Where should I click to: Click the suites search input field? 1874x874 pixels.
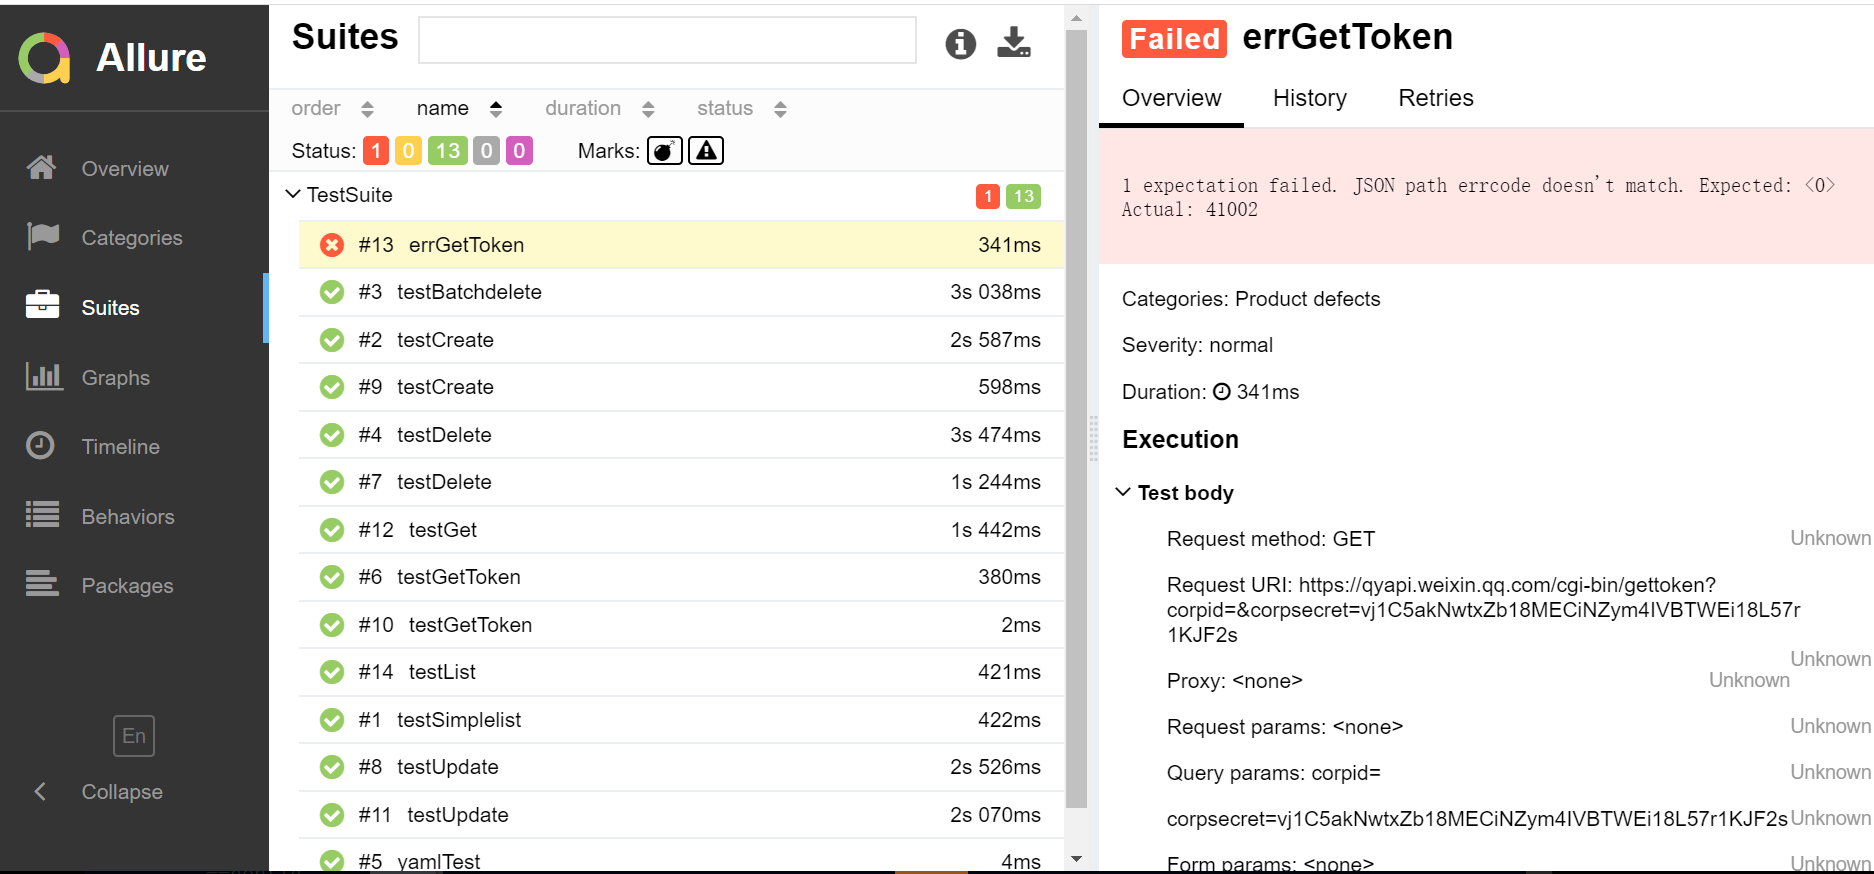coord(667,40)
